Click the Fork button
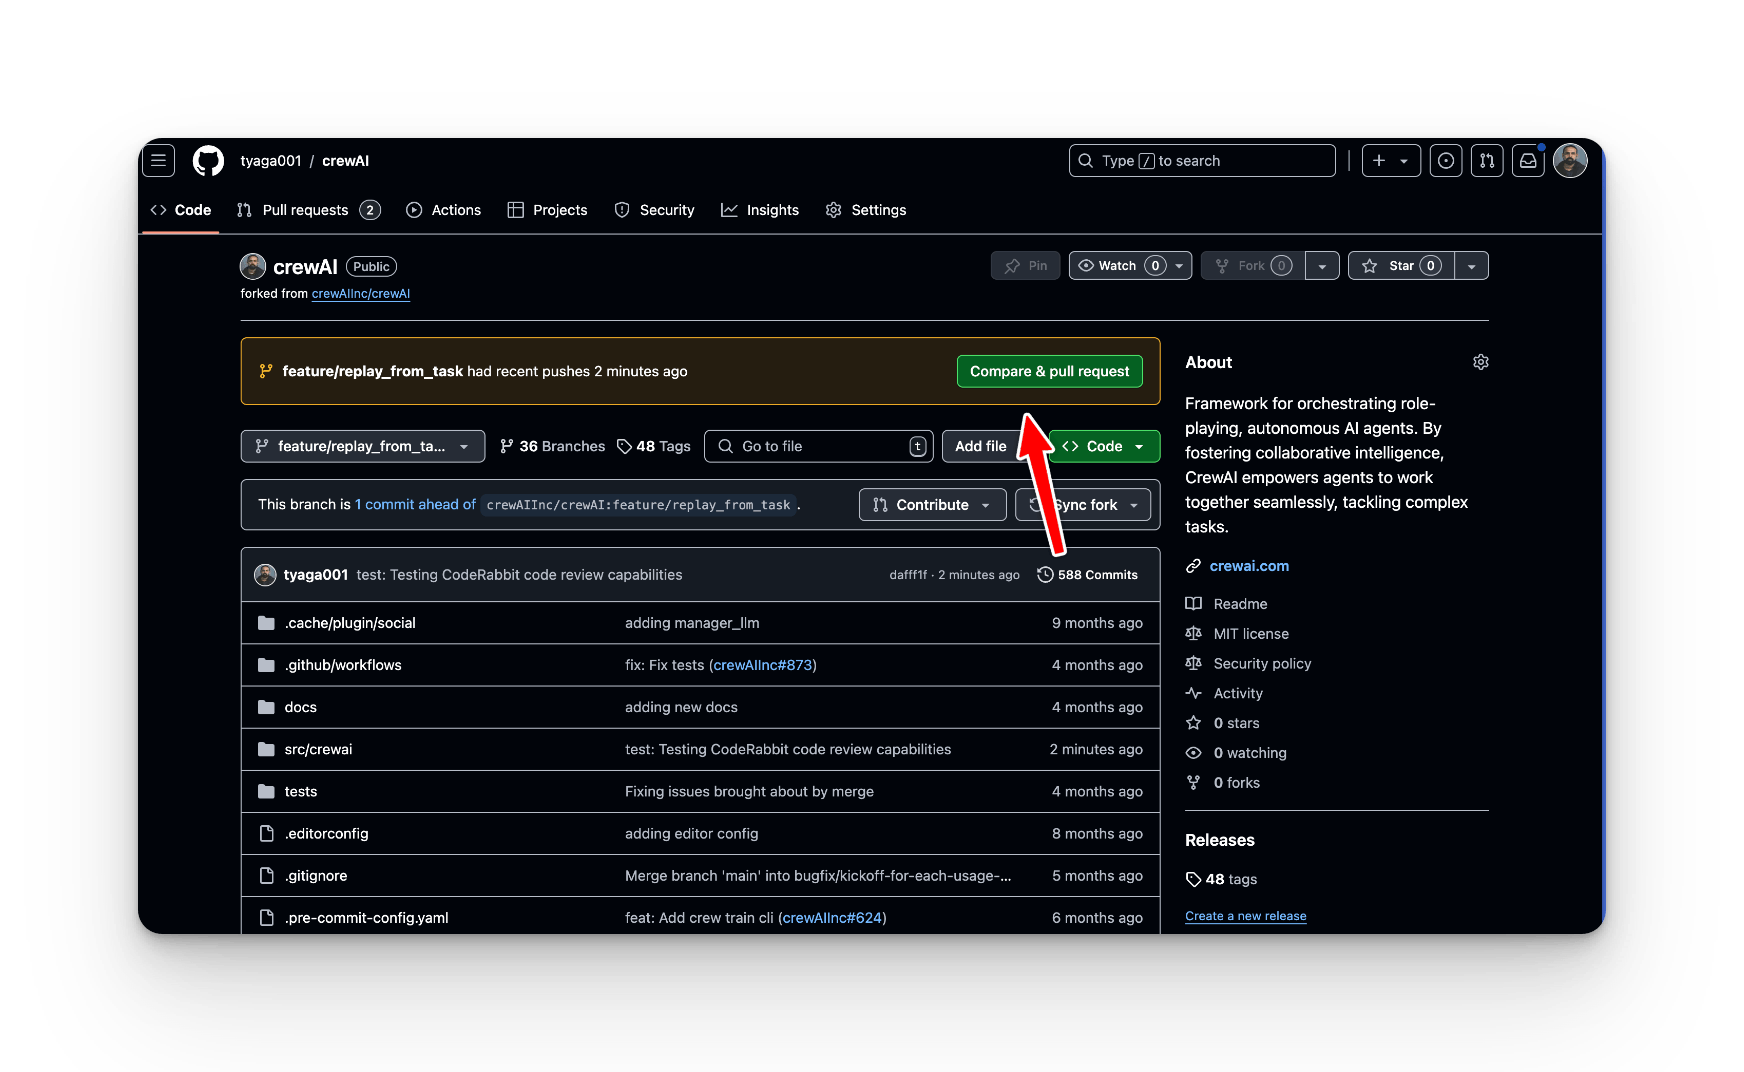This screenshot has width=1744, height=1072. pyautogui.click(x=1253, y=265)
